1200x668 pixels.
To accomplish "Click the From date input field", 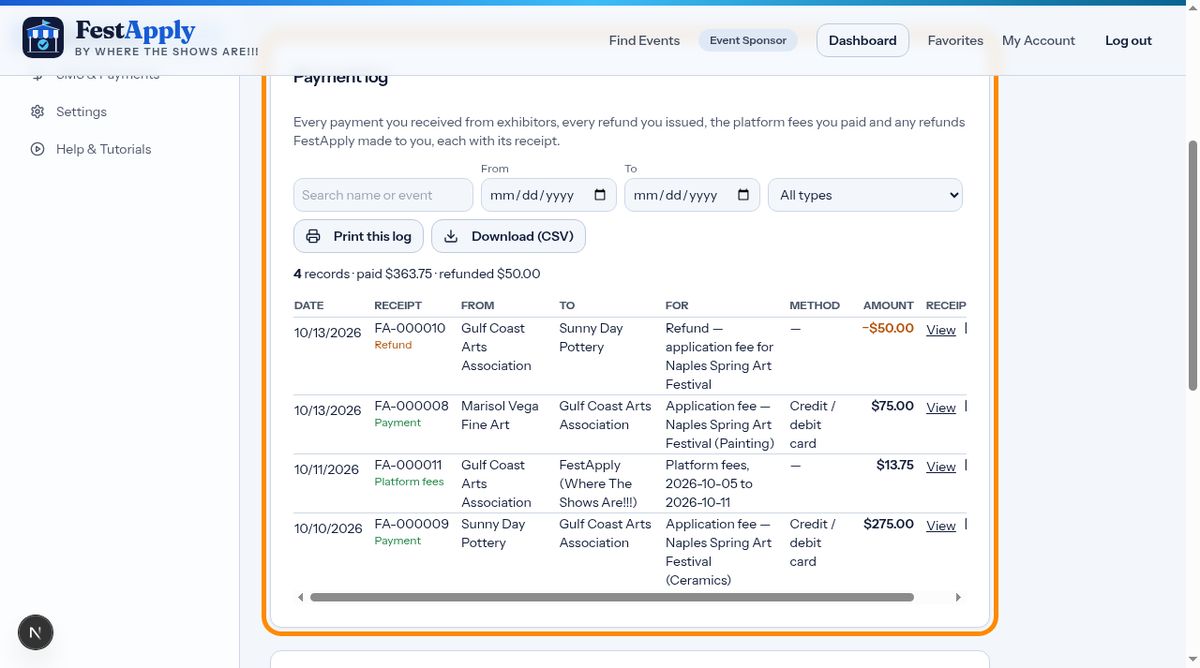I will [549, 195].
